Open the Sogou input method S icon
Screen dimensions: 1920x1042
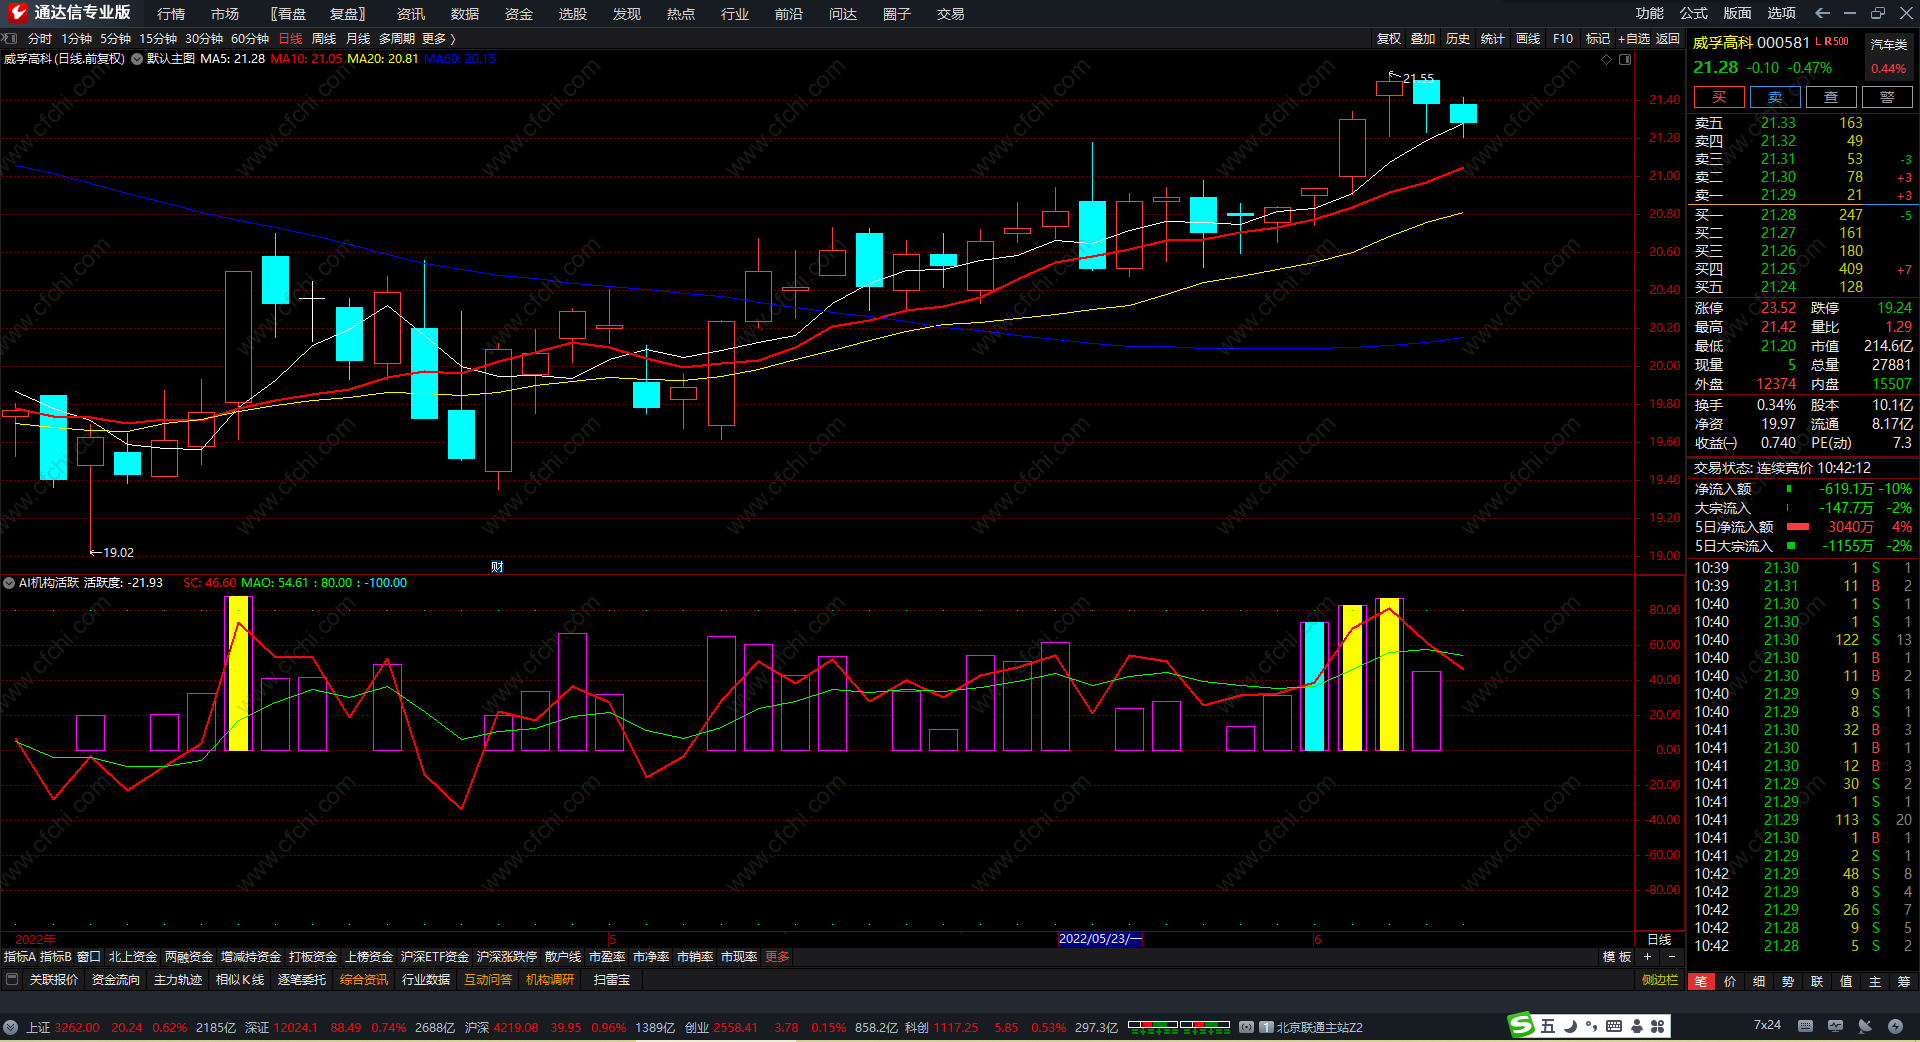click(x=1521, y=1025)
